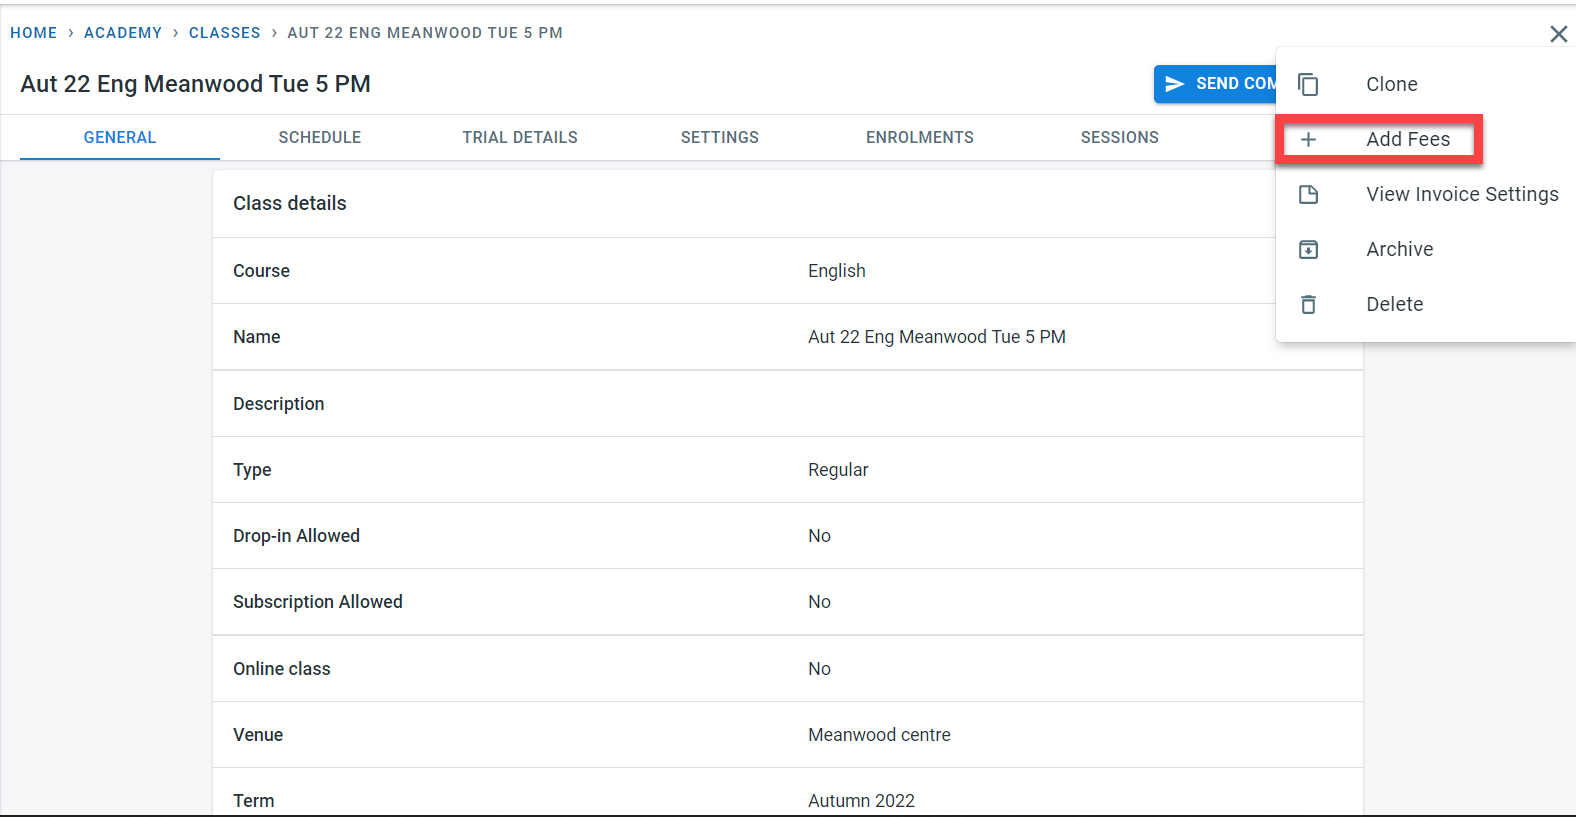The height and width of the screenshot is (817, 1576).
Task: Open View Invoice Settings menu entry
Action: point(1461,195)
